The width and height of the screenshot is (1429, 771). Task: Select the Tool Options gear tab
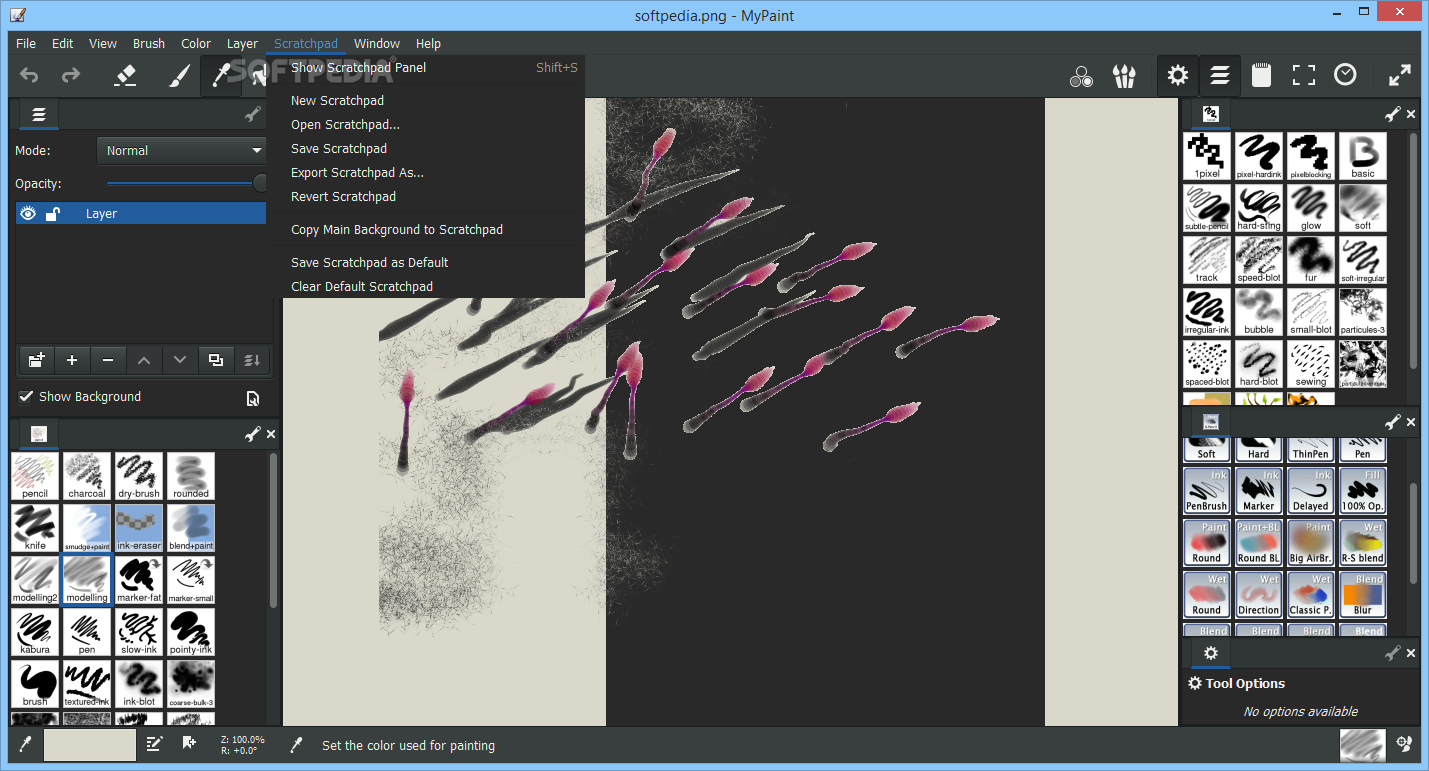pyautogui.click(x=1211, y=654)
